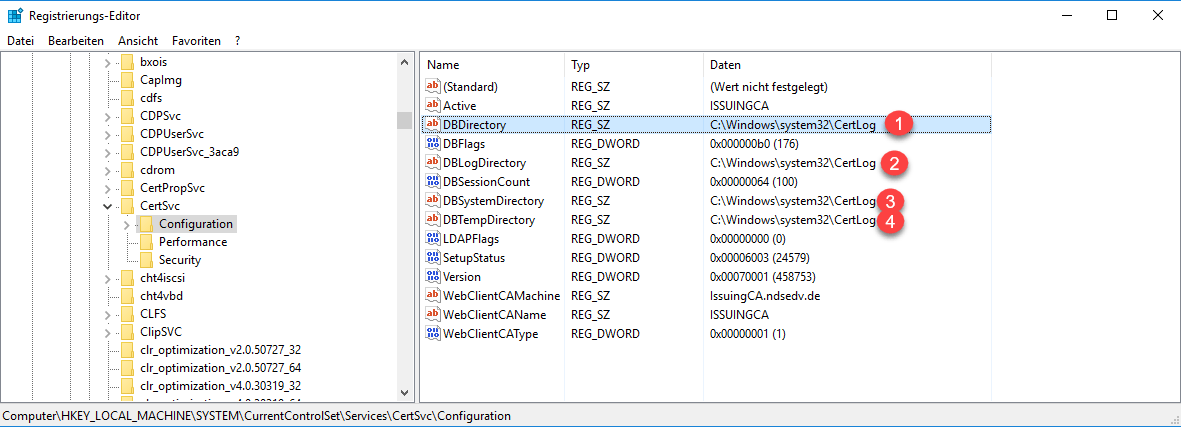Click the DWORD icon beside SetupStatus
The image size is (1181, 427).
point(433,258)
